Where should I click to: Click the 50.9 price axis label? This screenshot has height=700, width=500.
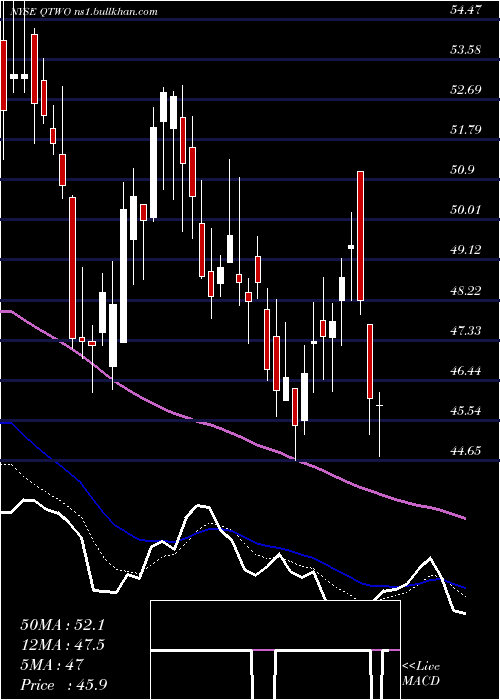pyautogui.click(x=462, y=170)
